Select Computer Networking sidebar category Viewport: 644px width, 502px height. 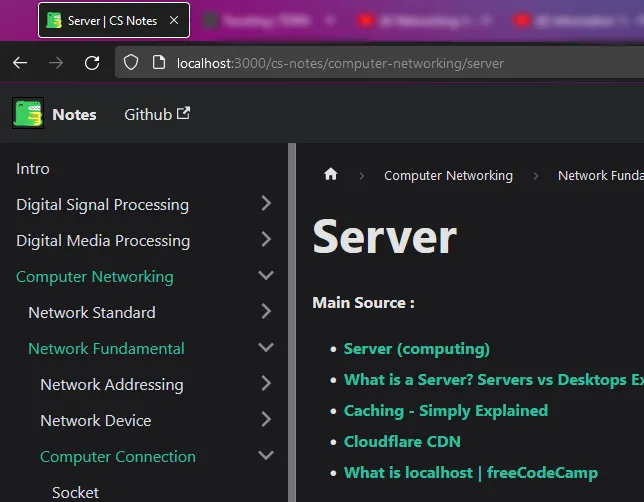pos(95,277)
